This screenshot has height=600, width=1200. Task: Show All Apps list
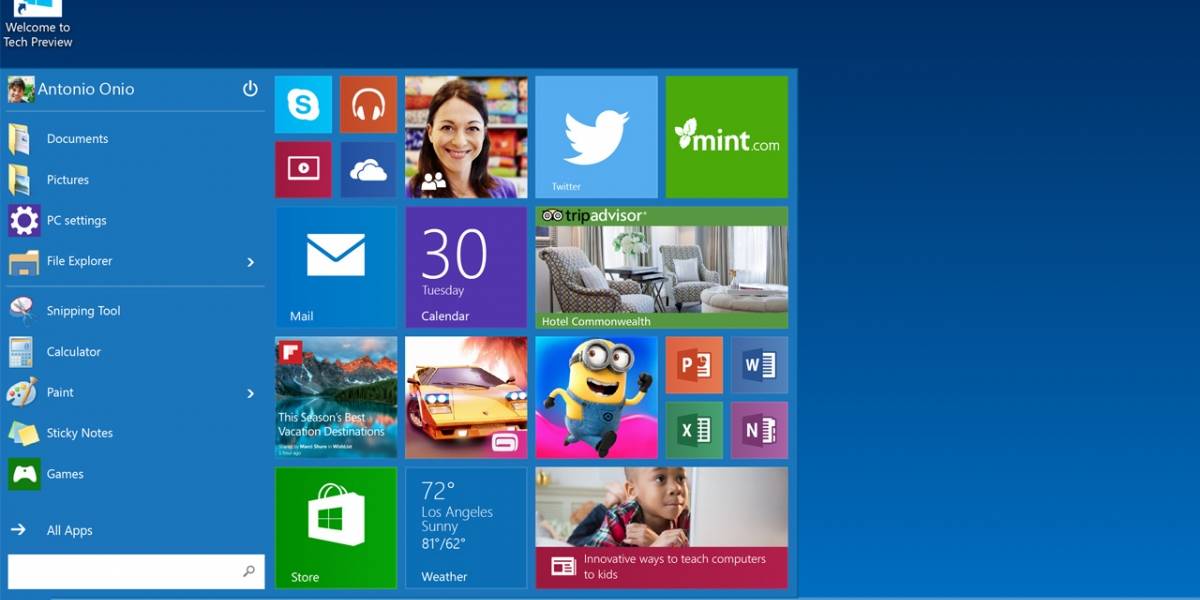tap(136, 530)
